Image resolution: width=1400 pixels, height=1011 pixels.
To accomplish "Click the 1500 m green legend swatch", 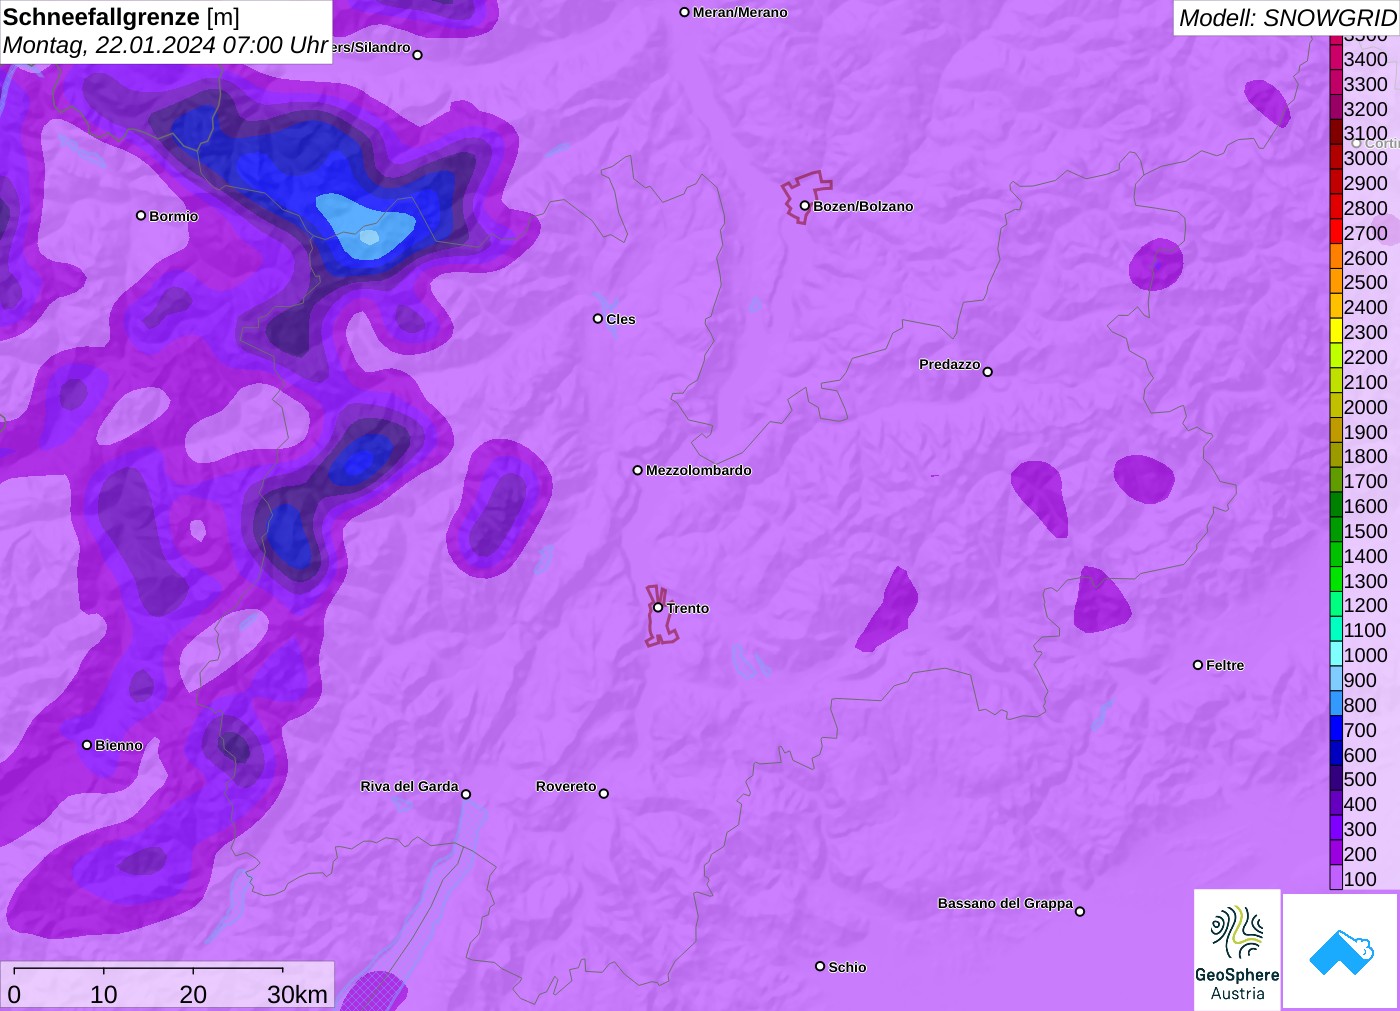I will (x=1336, y=531).
